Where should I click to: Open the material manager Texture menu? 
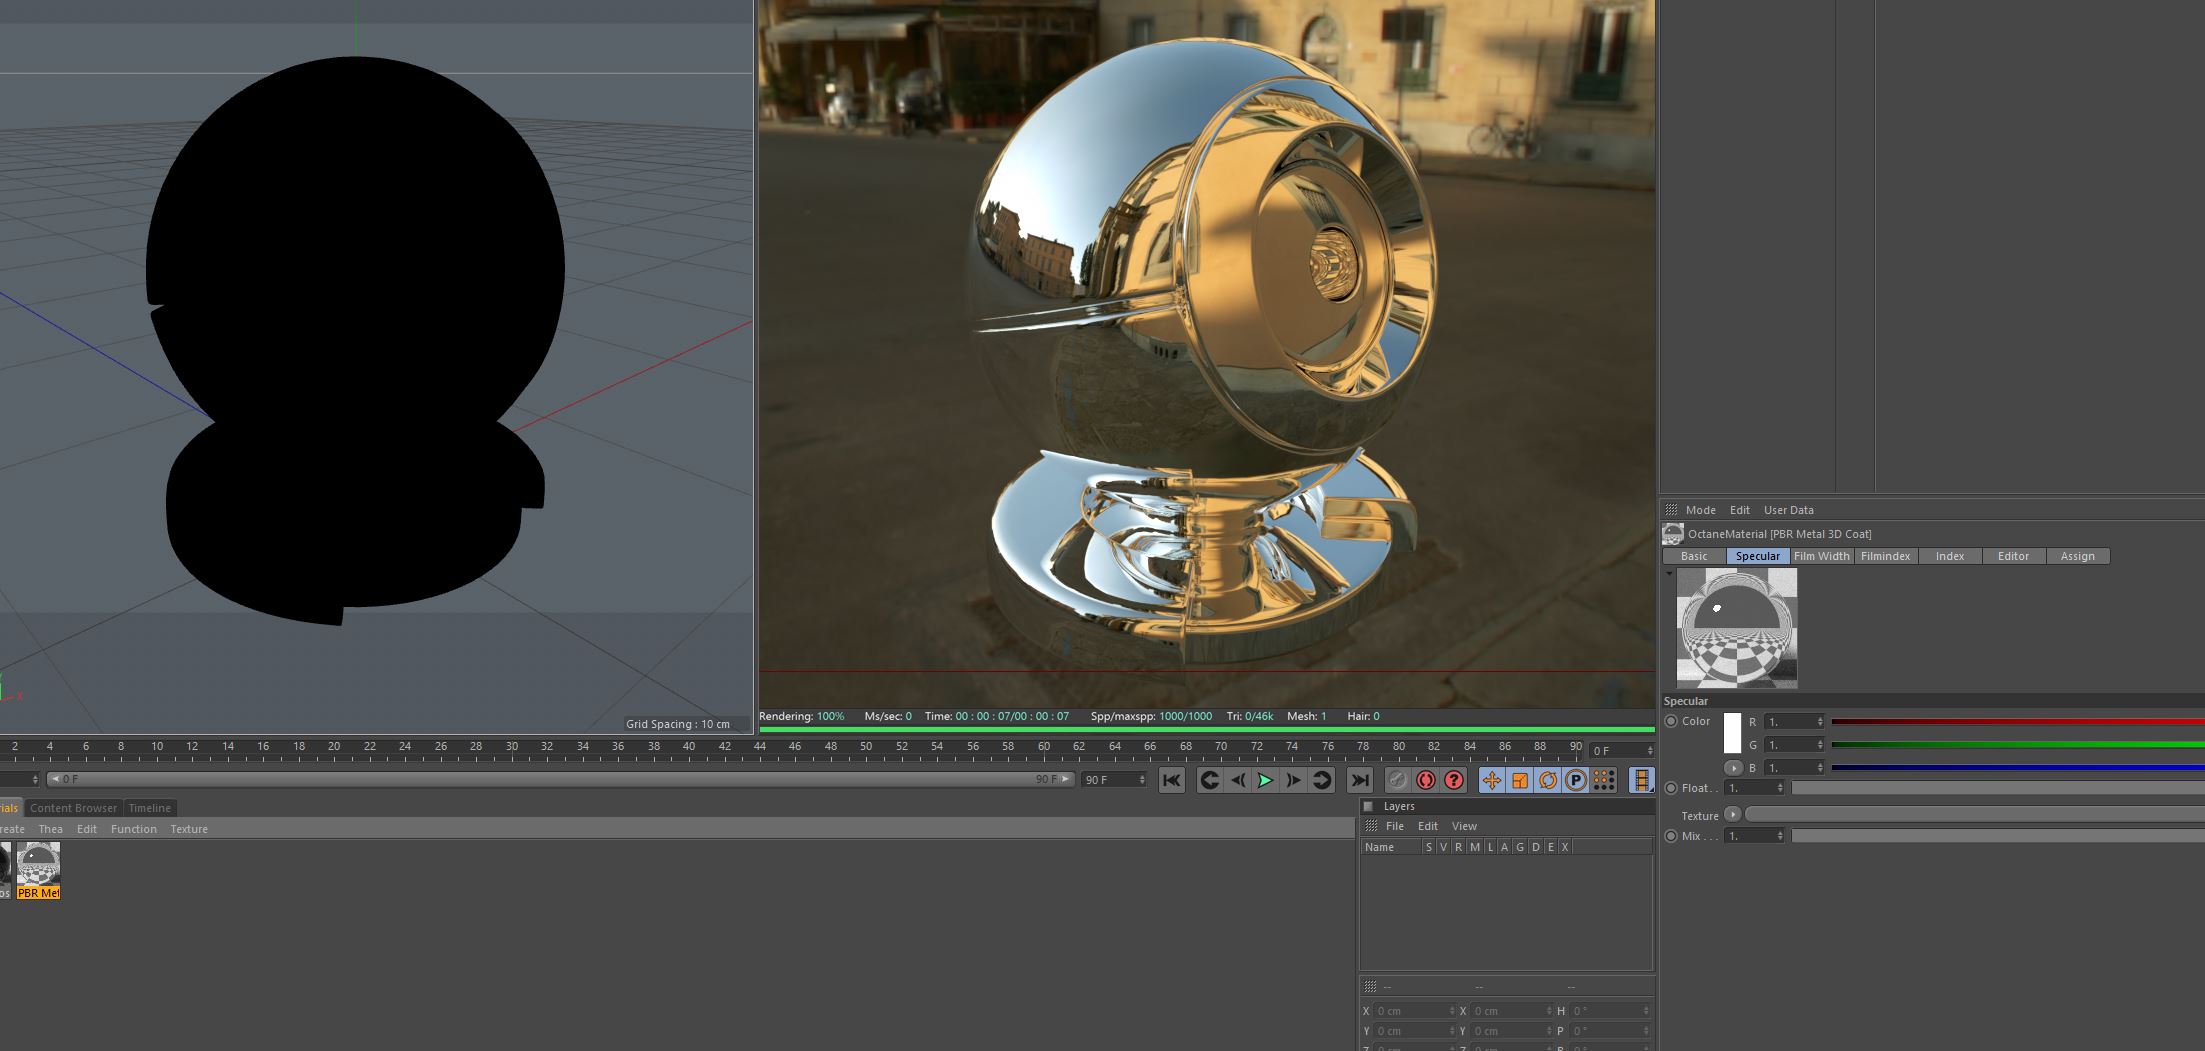point(189,829)
